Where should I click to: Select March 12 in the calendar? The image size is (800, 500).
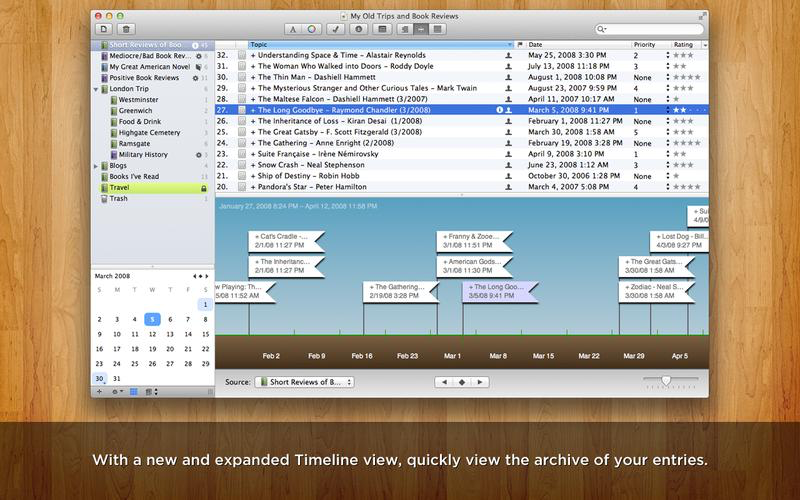pyautogui.click(x=151, y=334)
